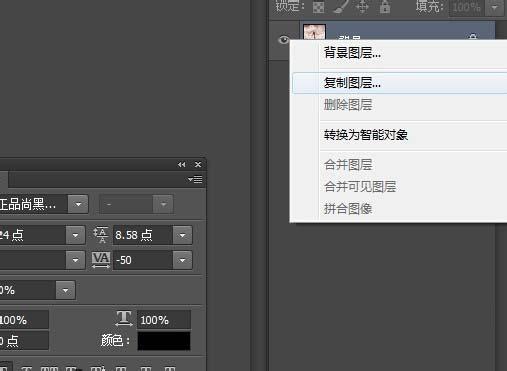Click the baseline shift 0 点 field
507x371 pixels.
[x=24, y=341]
